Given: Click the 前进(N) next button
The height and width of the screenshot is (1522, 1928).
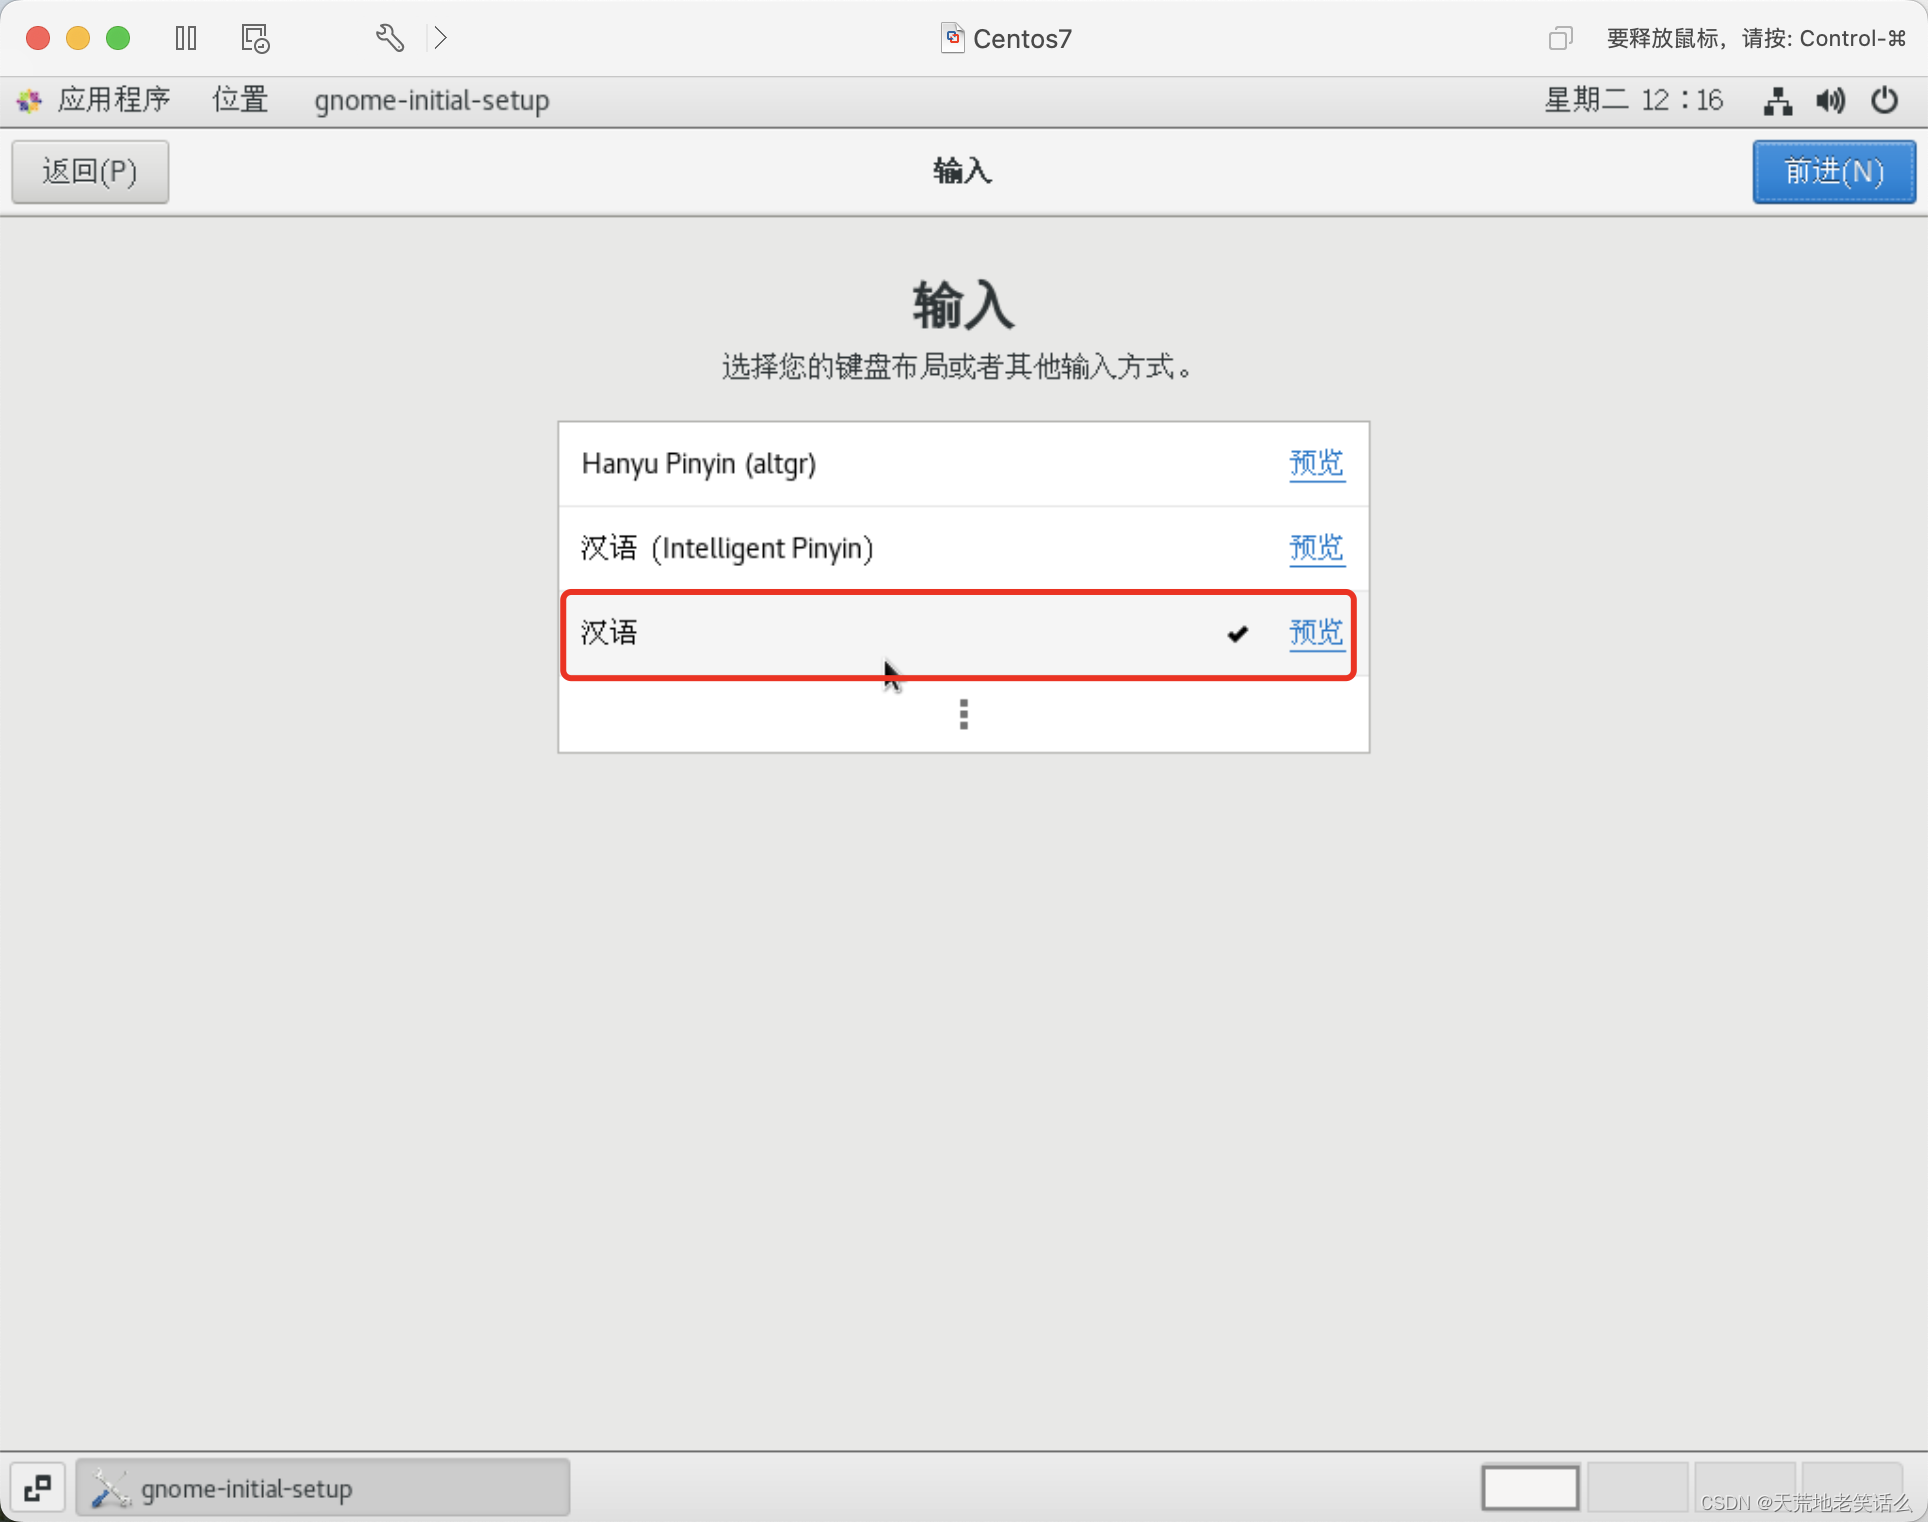Looking at the screenshot, I should pos(1833,172).
